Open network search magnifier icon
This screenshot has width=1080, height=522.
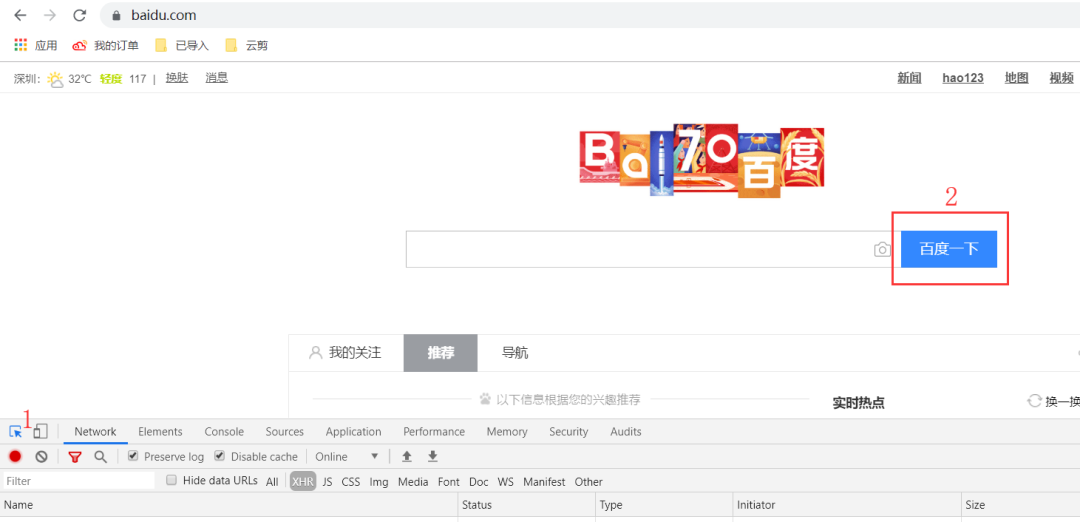click(101, 457)
